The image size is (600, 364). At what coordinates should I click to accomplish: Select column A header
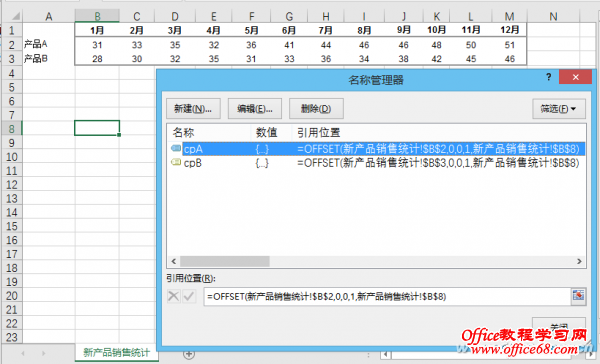(x=49, y=16)
